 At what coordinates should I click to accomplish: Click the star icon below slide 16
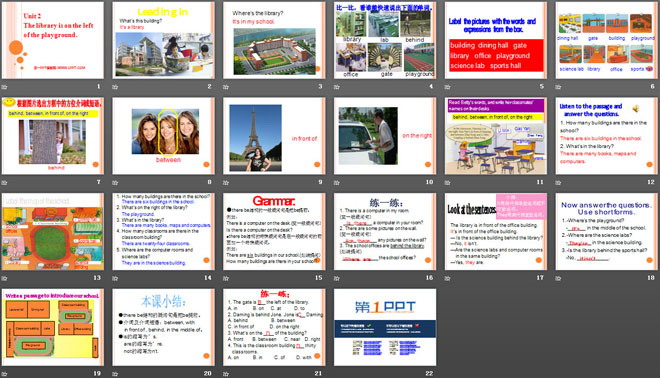click(x=337, y=278)
